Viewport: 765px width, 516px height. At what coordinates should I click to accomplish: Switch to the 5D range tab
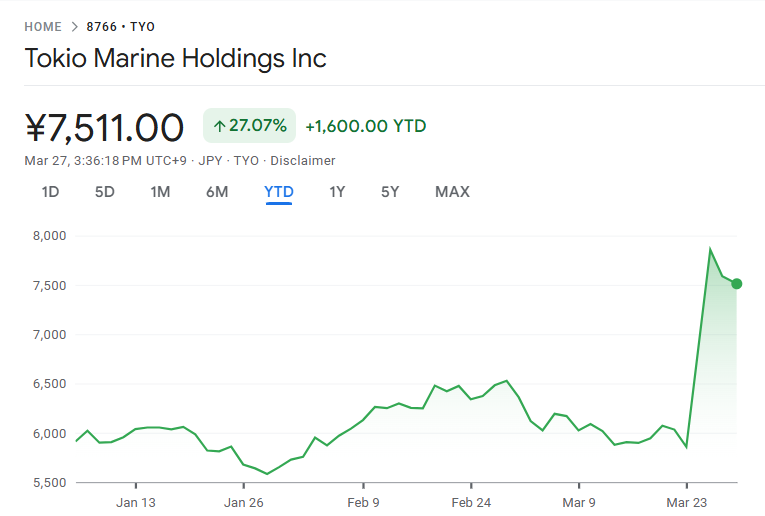point(105,192)
